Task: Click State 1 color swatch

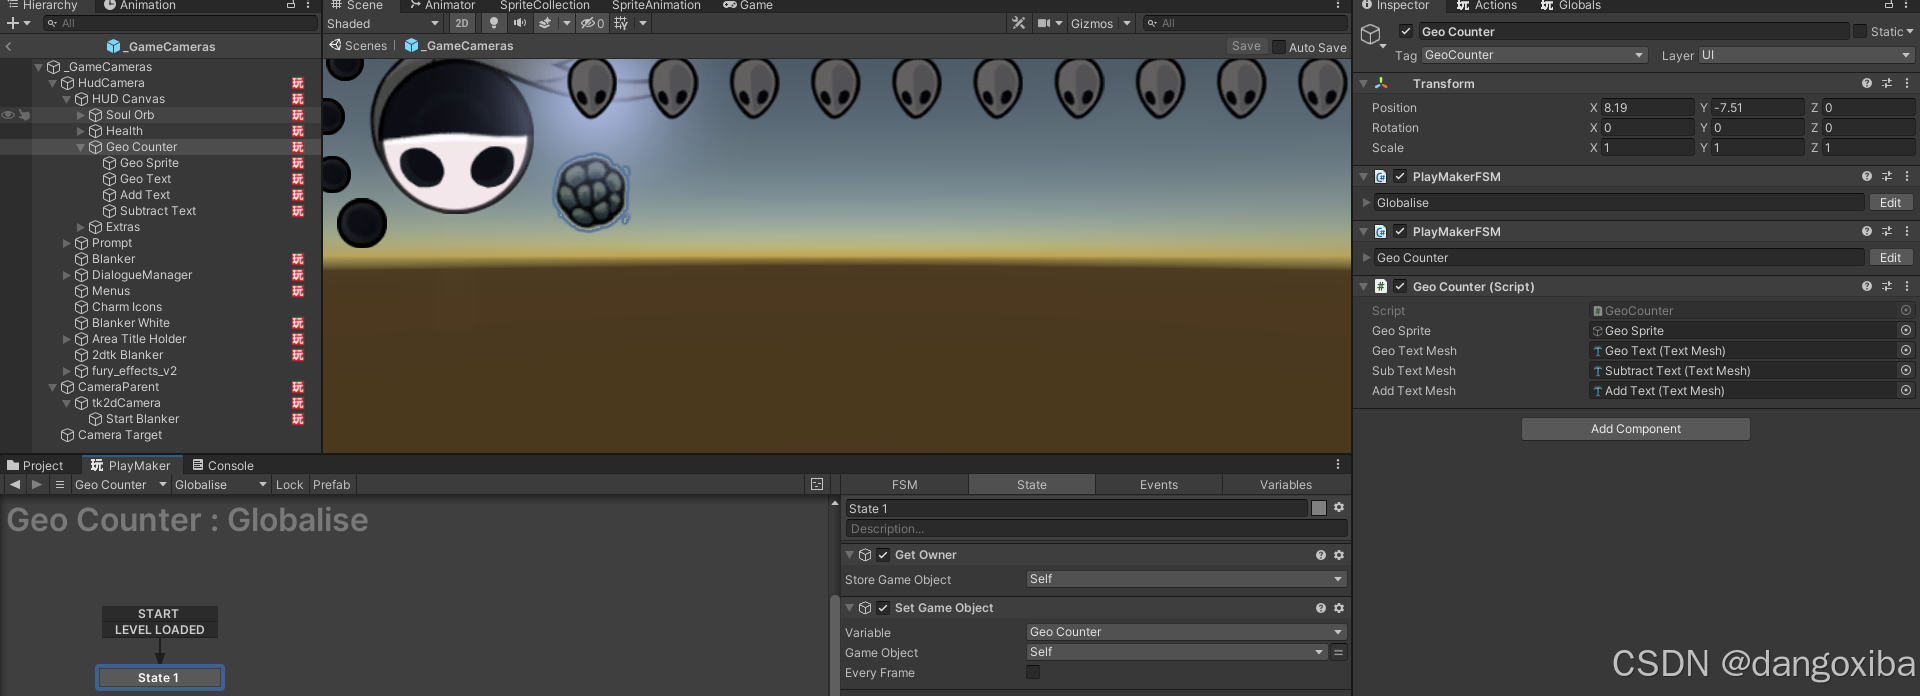Action: tap(1319, 508)
